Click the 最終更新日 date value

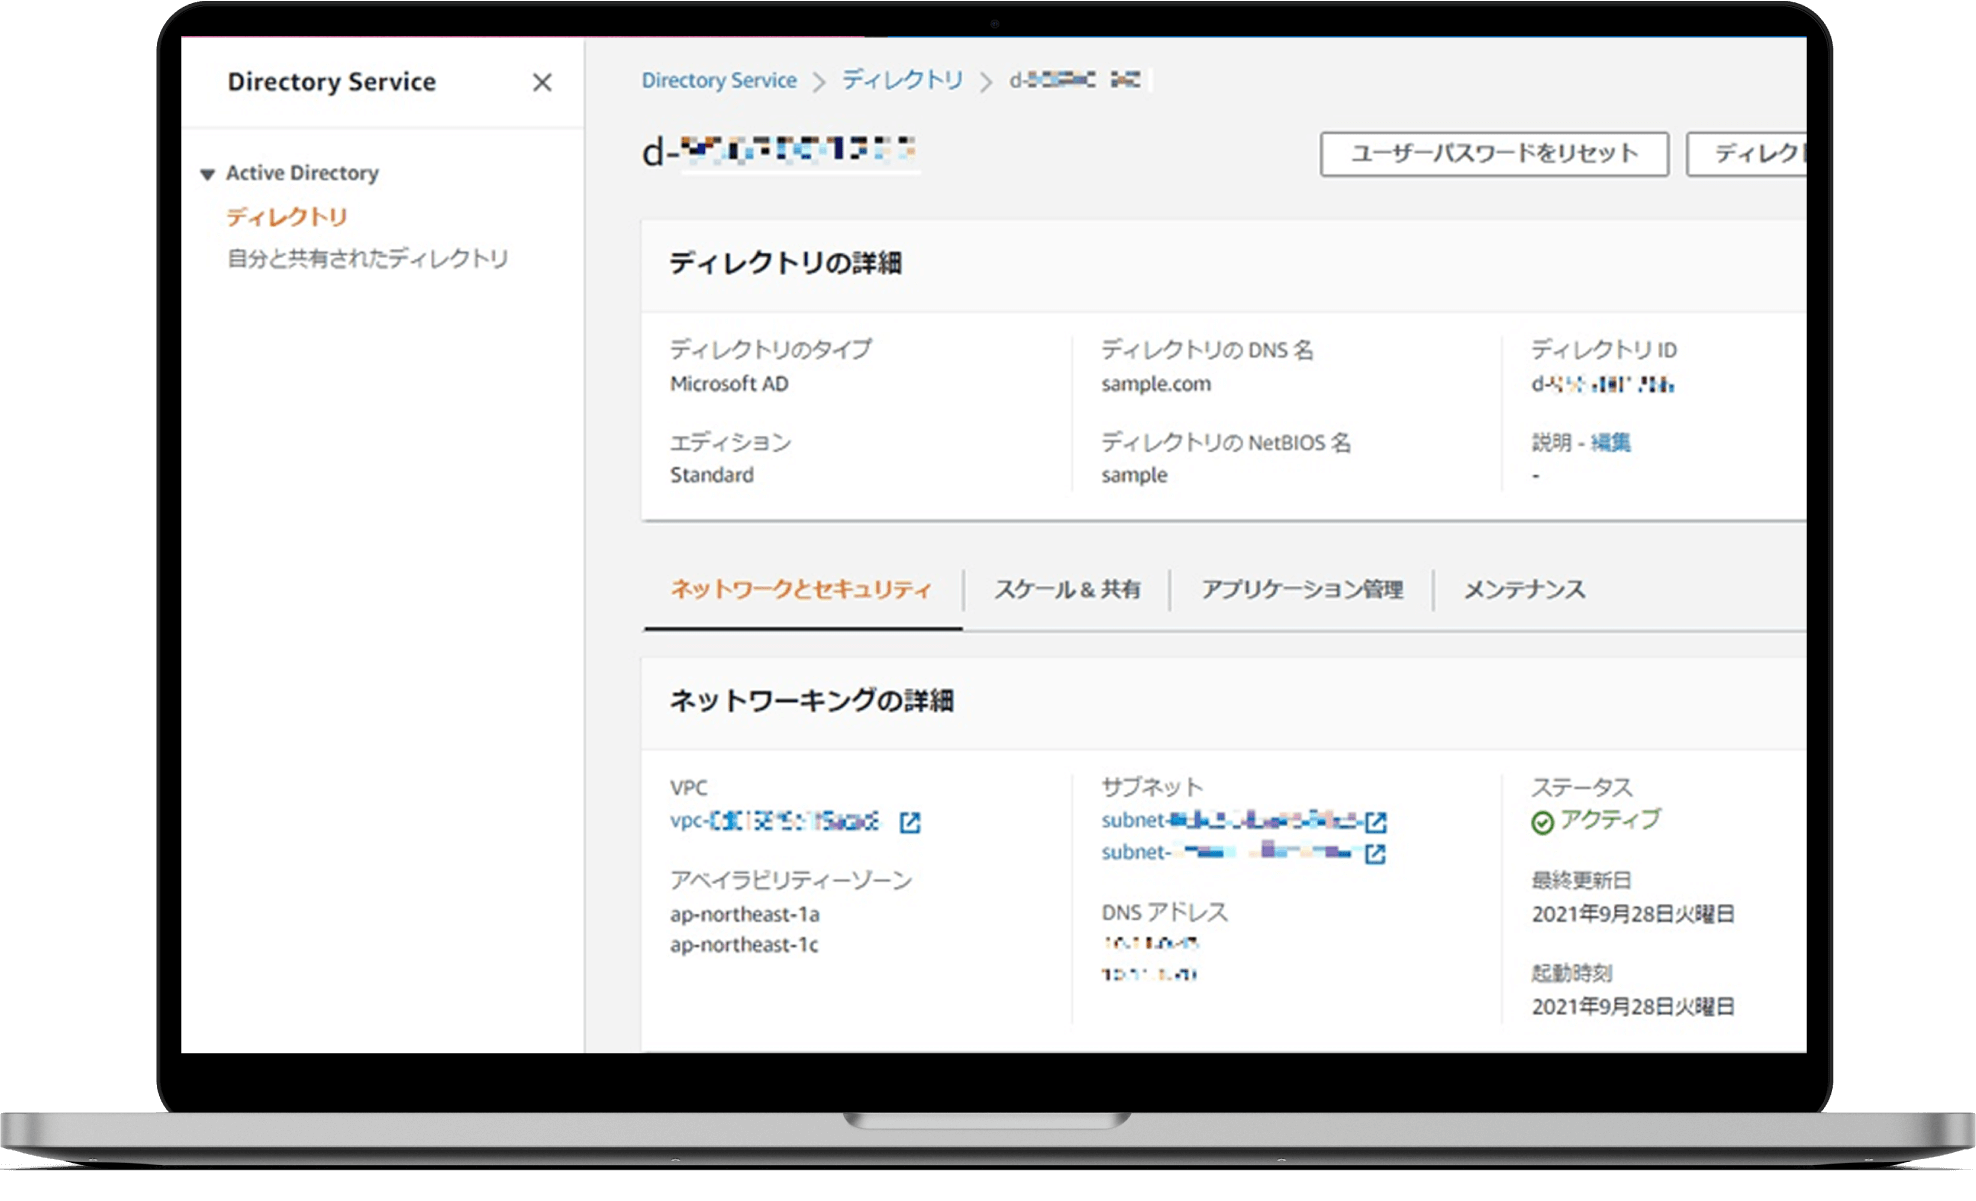pos(1633,914)
